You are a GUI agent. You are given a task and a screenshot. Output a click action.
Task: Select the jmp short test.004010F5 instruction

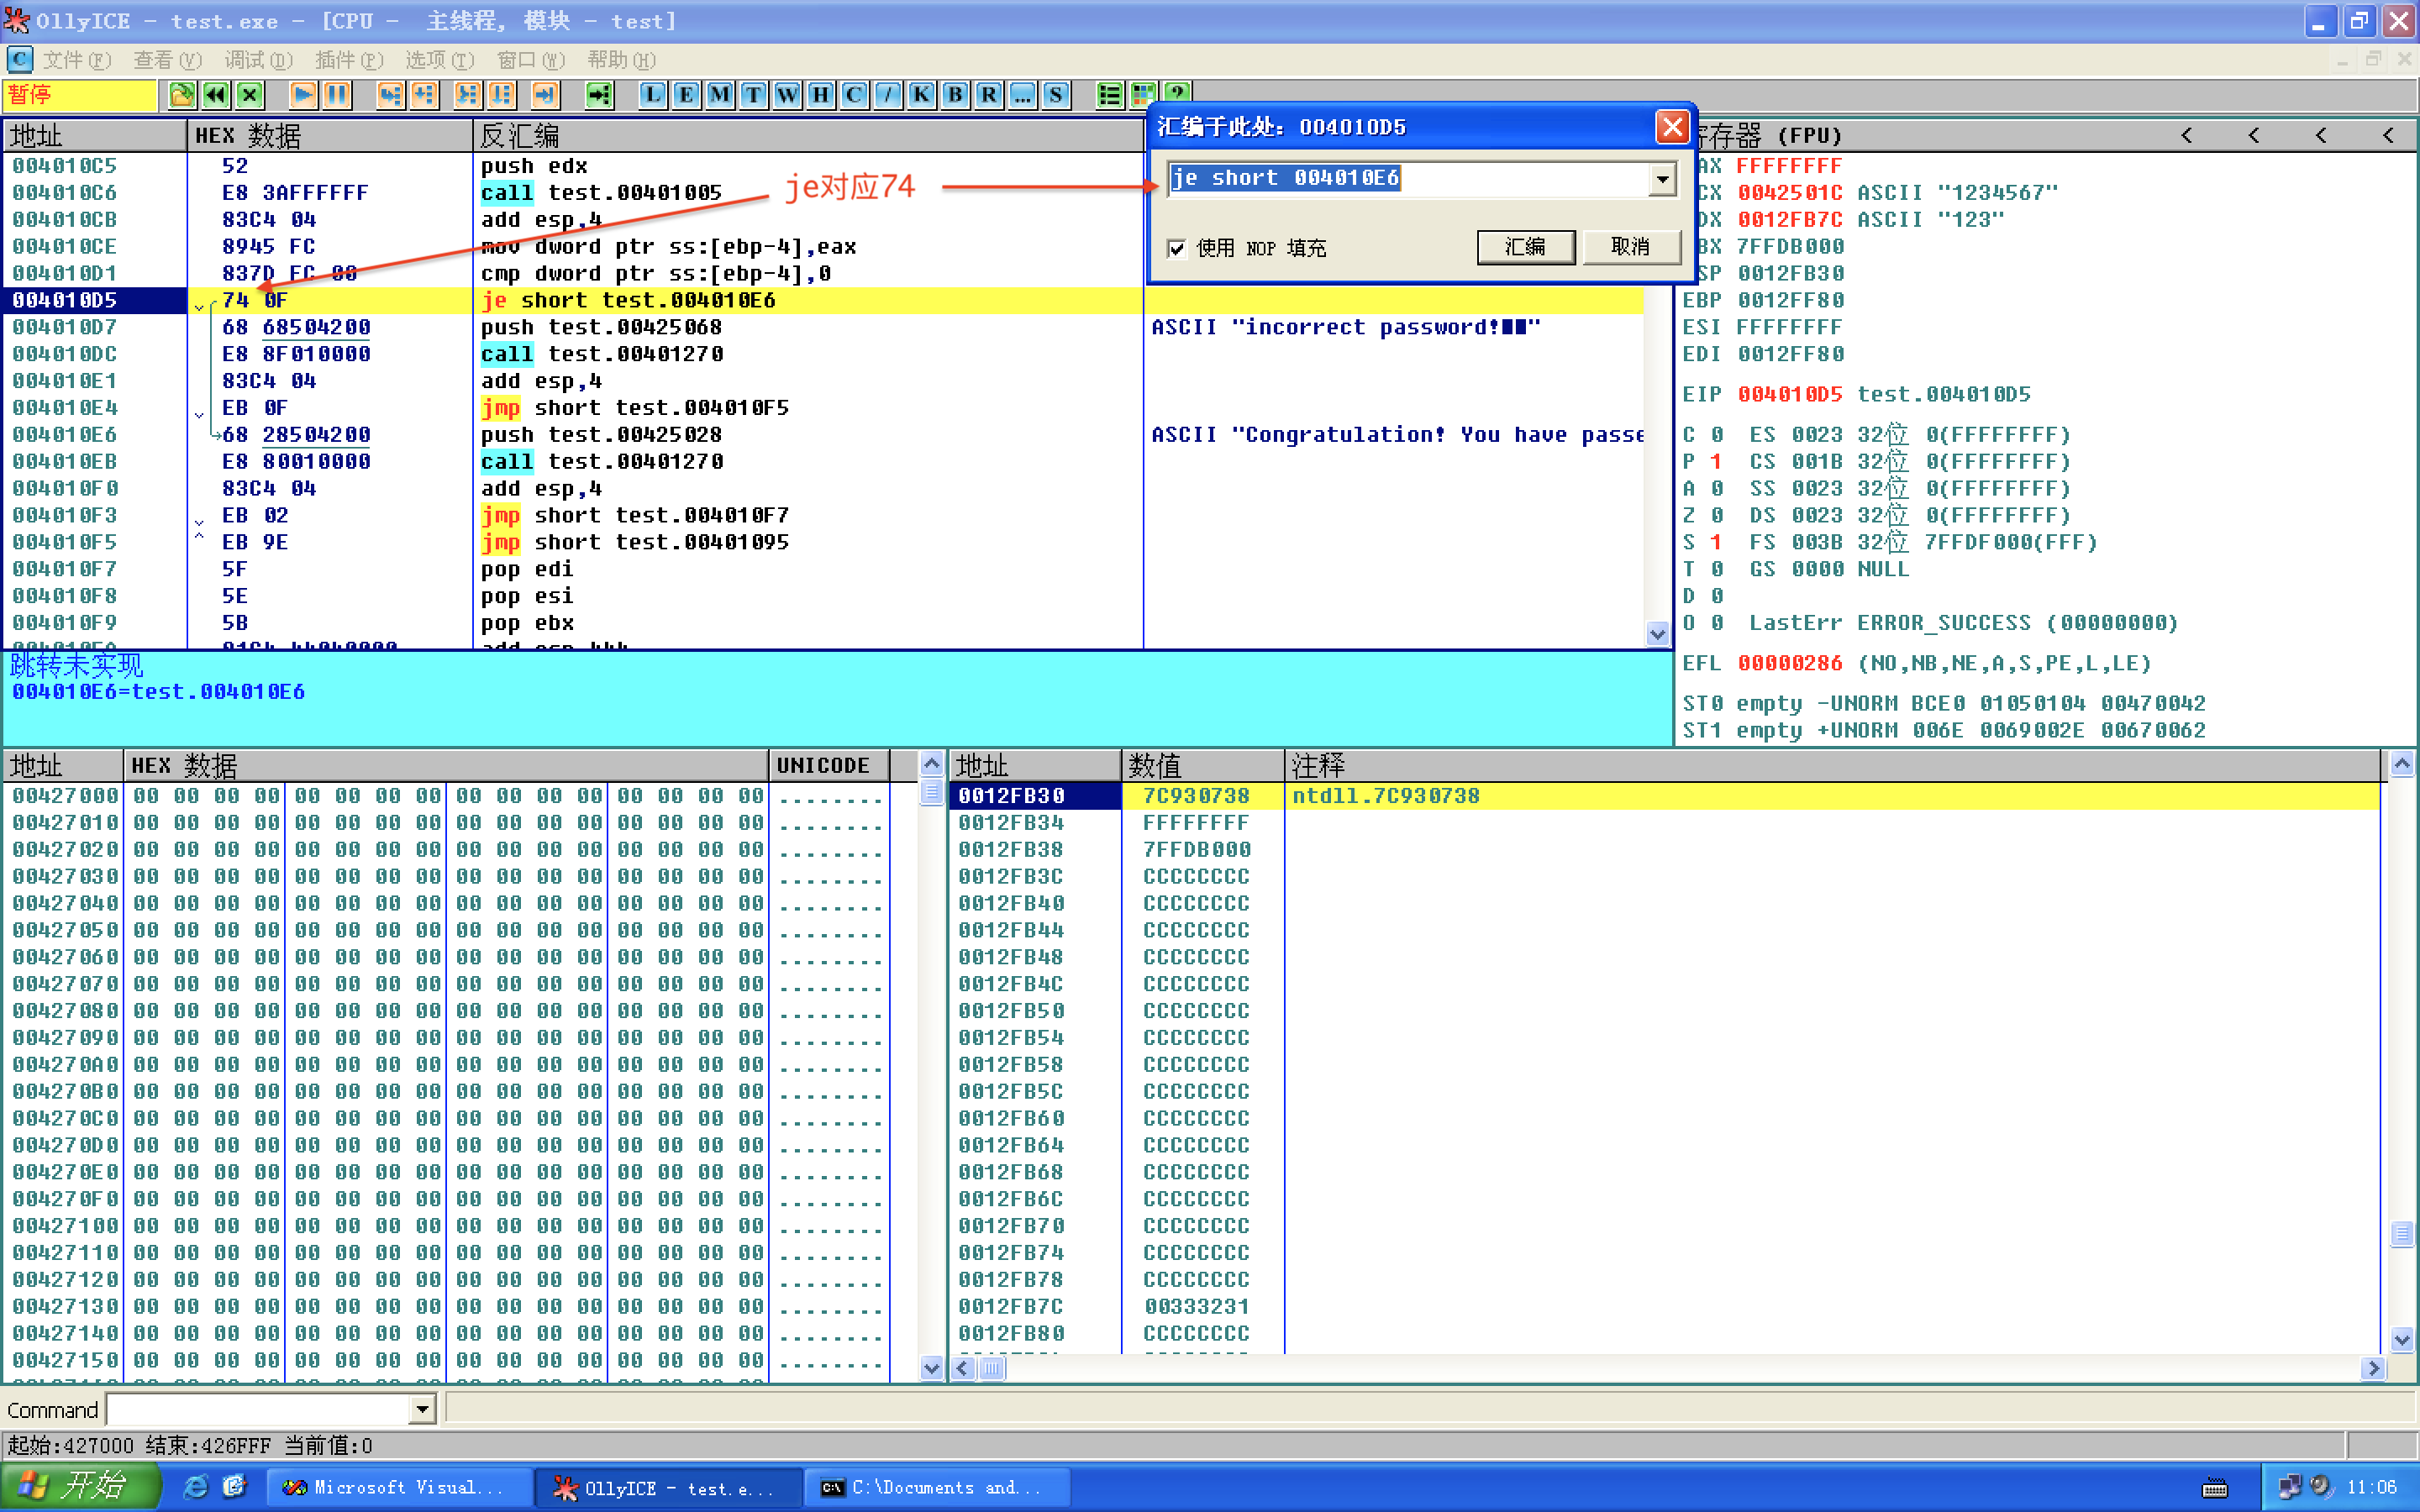(x=635, y=408)
